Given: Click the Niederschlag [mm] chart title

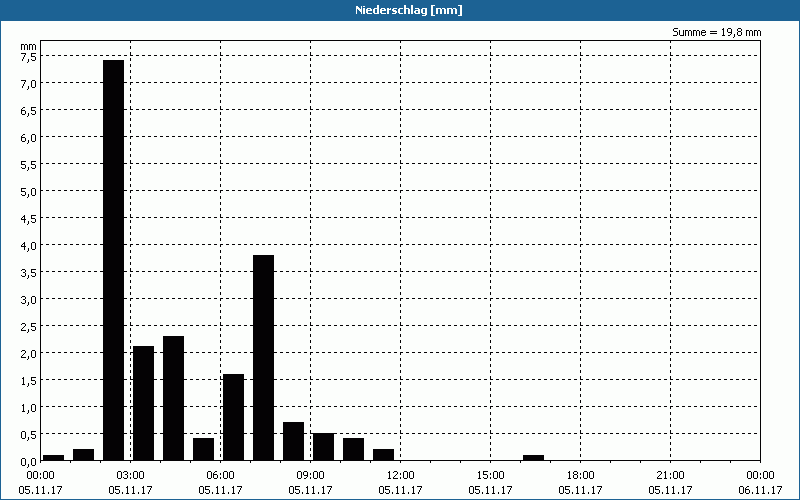Looking at the screenshot, I should 409,10.
